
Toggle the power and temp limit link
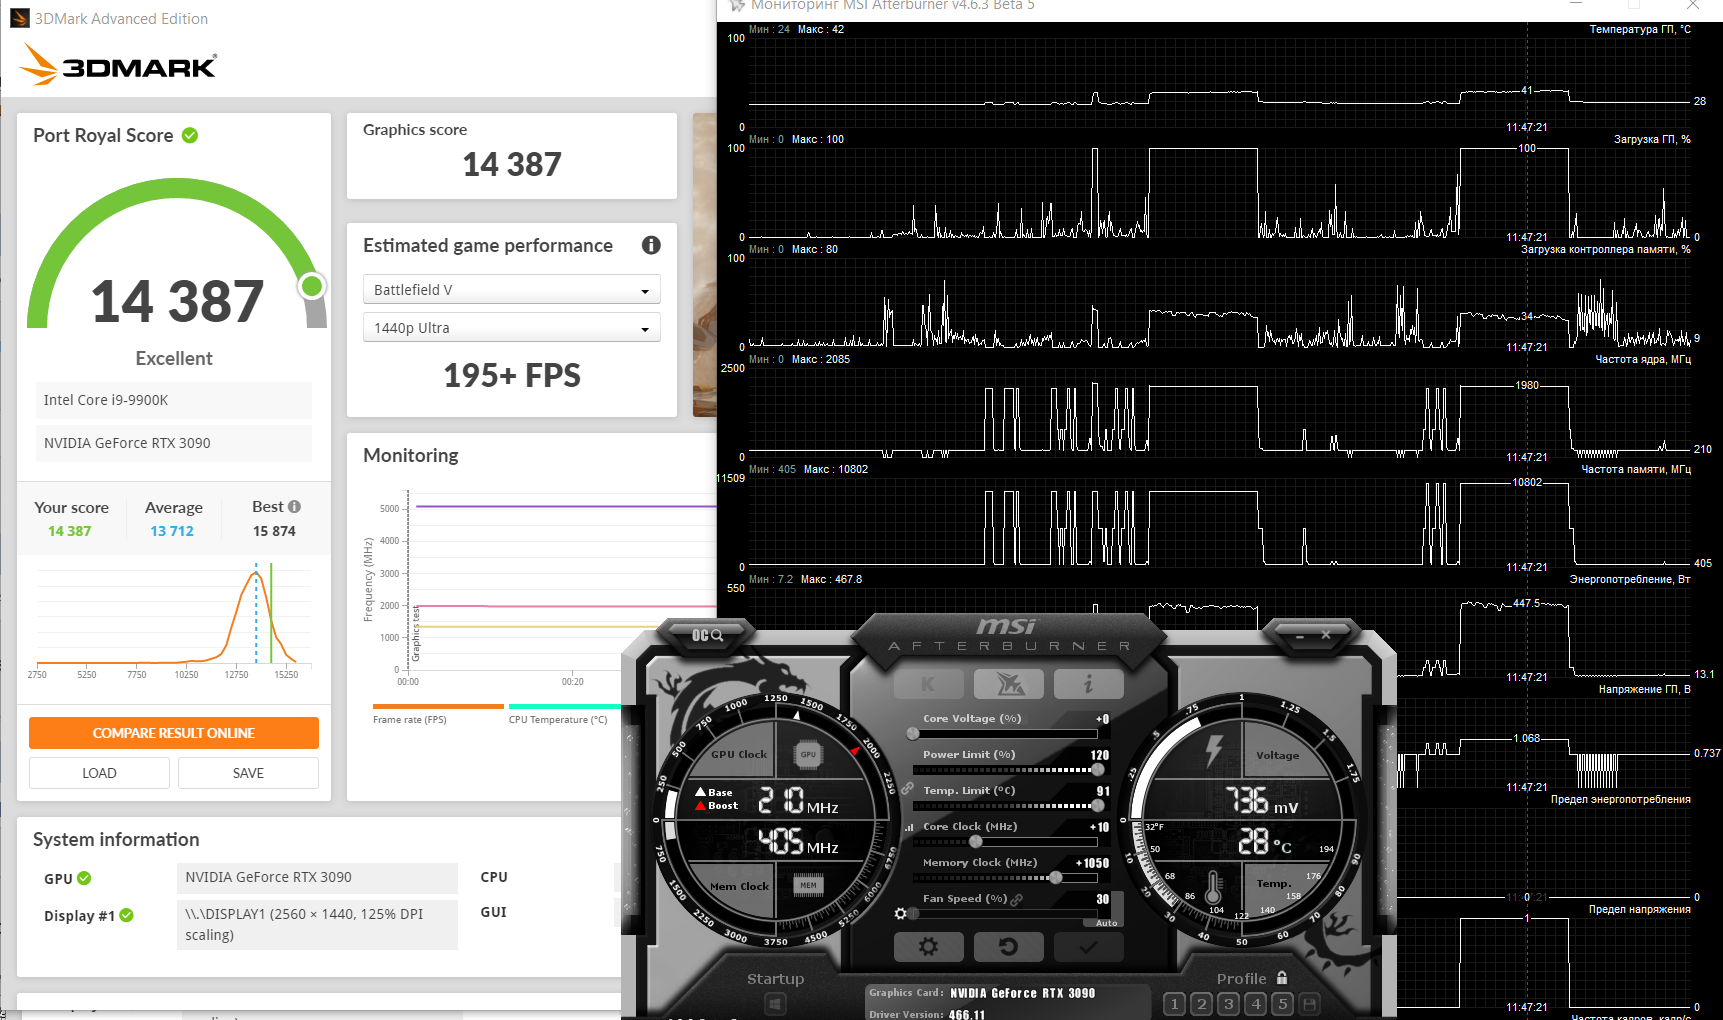[x=907, y=788]
